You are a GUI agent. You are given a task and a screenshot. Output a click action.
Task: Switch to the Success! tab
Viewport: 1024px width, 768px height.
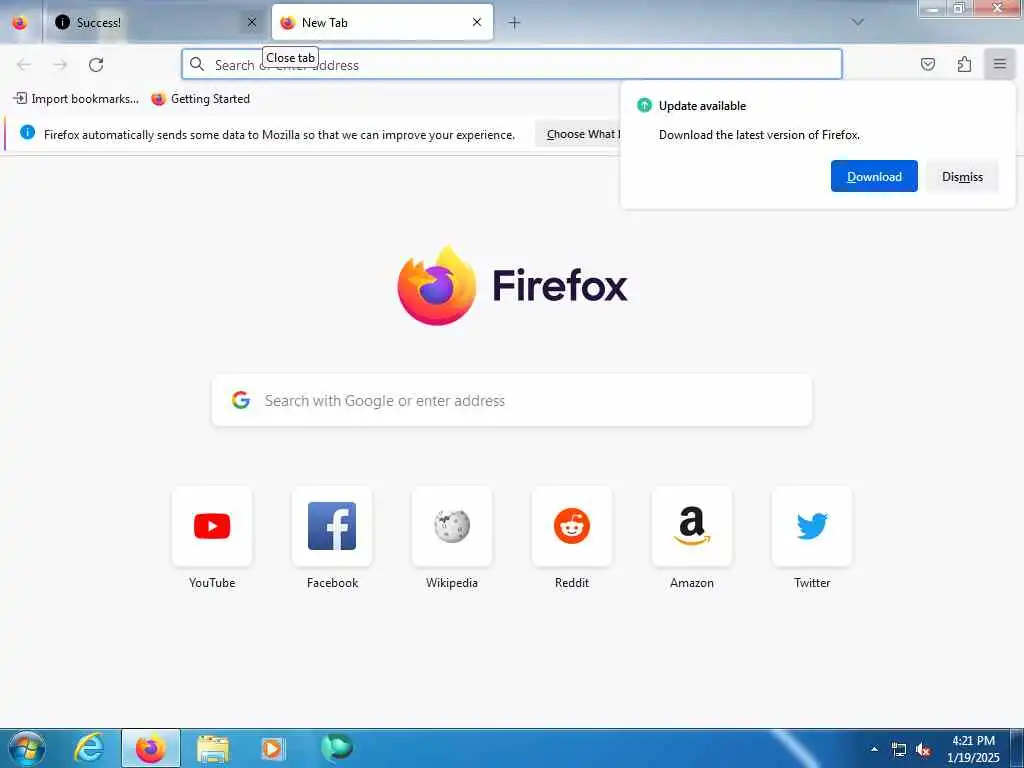155,22
